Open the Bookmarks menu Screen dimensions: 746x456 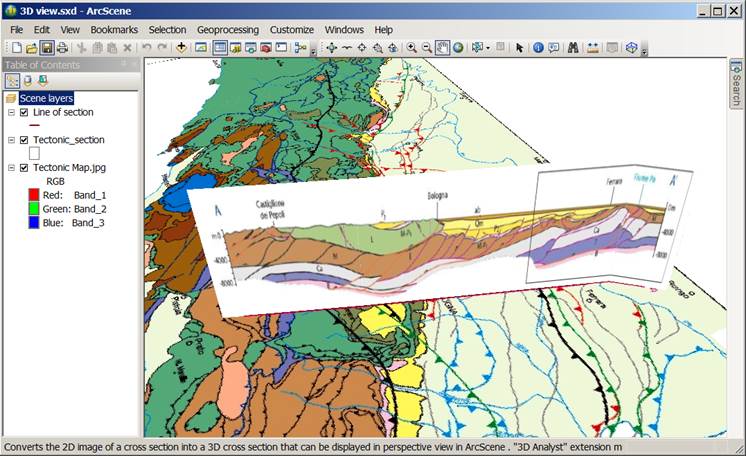(x=114, y=30)
